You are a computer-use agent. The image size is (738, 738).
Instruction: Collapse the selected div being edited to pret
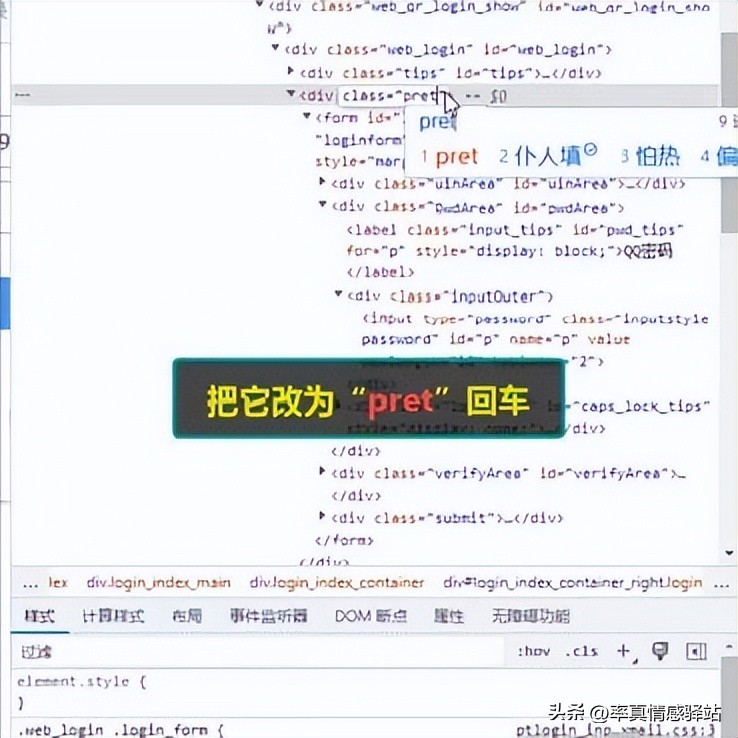(291, 94)
